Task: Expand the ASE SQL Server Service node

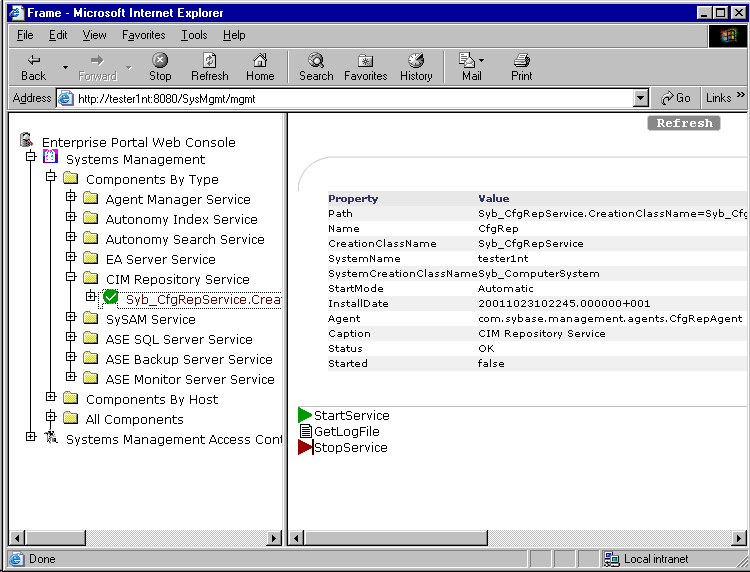Action: [71, 336]
